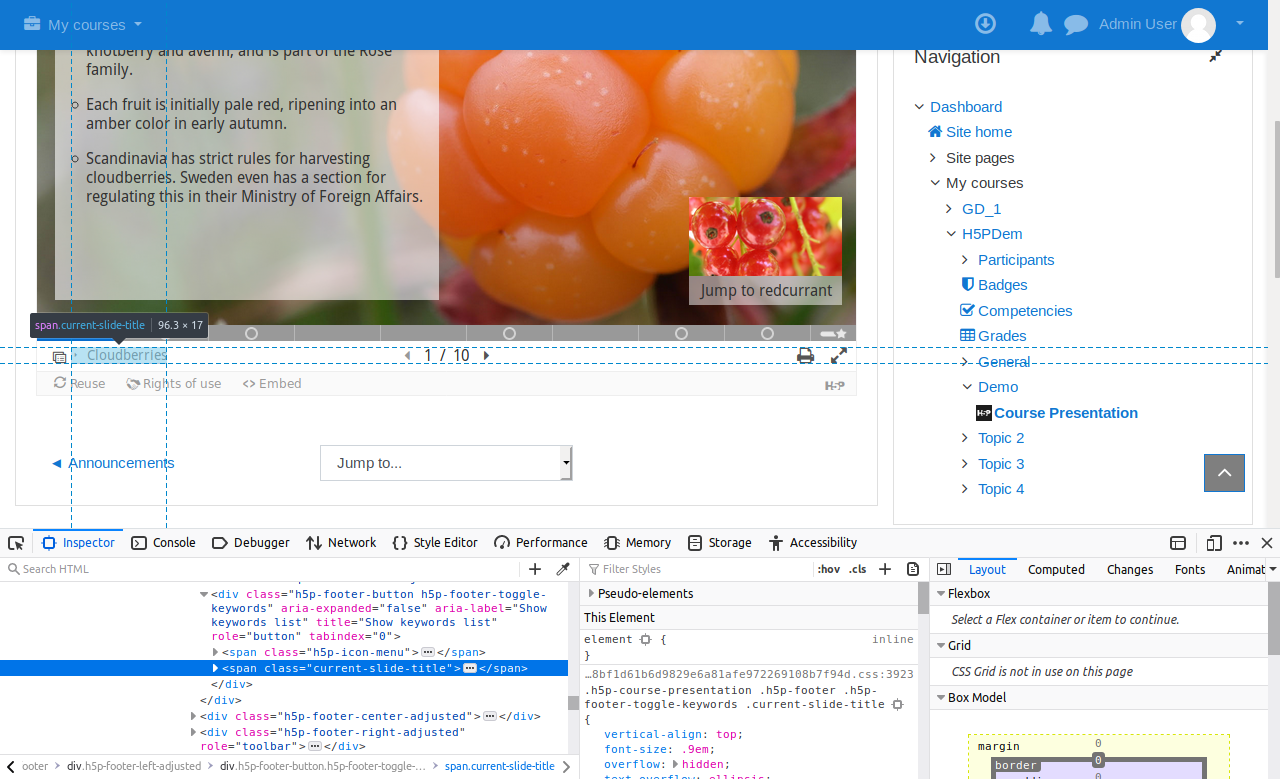Click the Filter Styles field
The width and height of the screenshot is (1280, 779).
point(700,569)
